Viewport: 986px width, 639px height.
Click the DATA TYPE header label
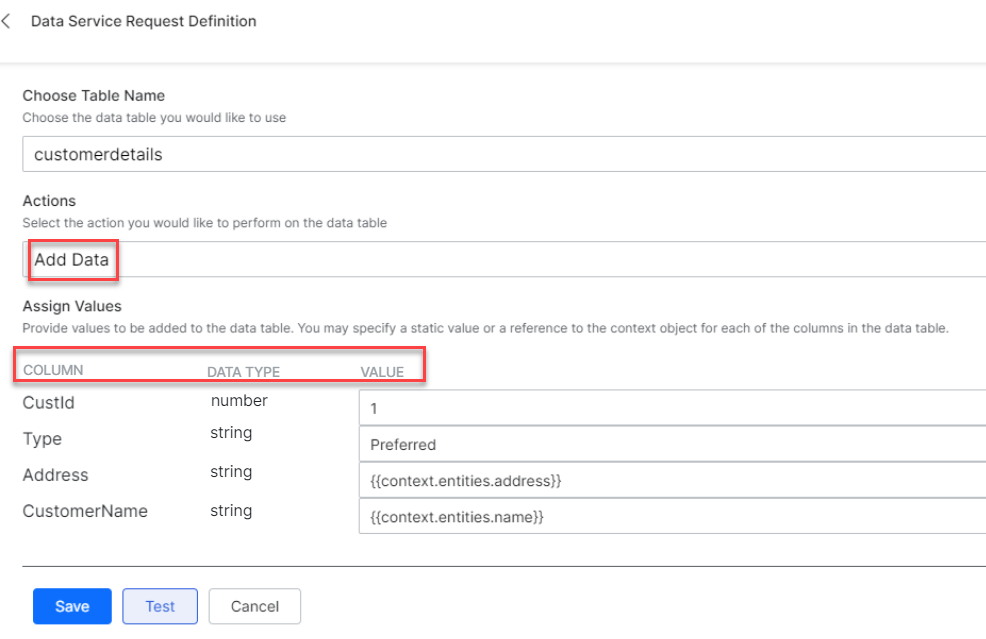(243, 372)
